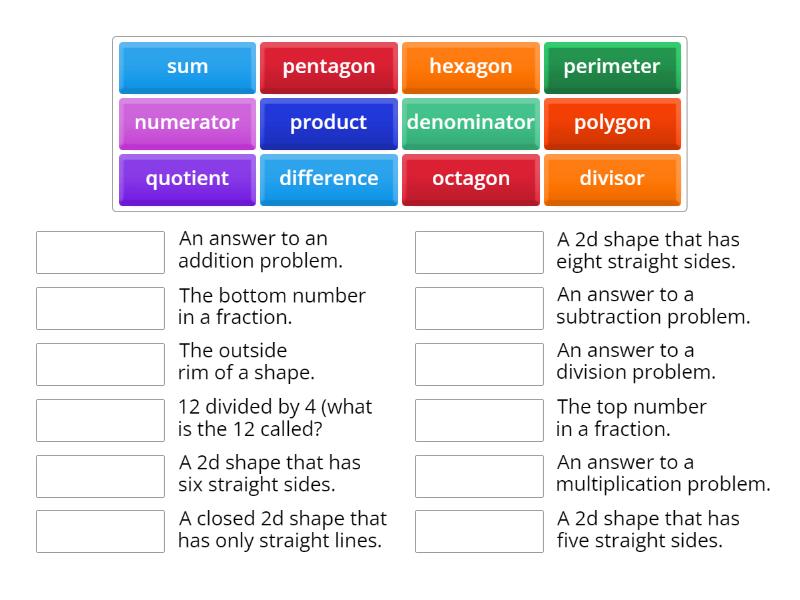Click the slot beside 'eight straight sides' definition

[479, 251]
